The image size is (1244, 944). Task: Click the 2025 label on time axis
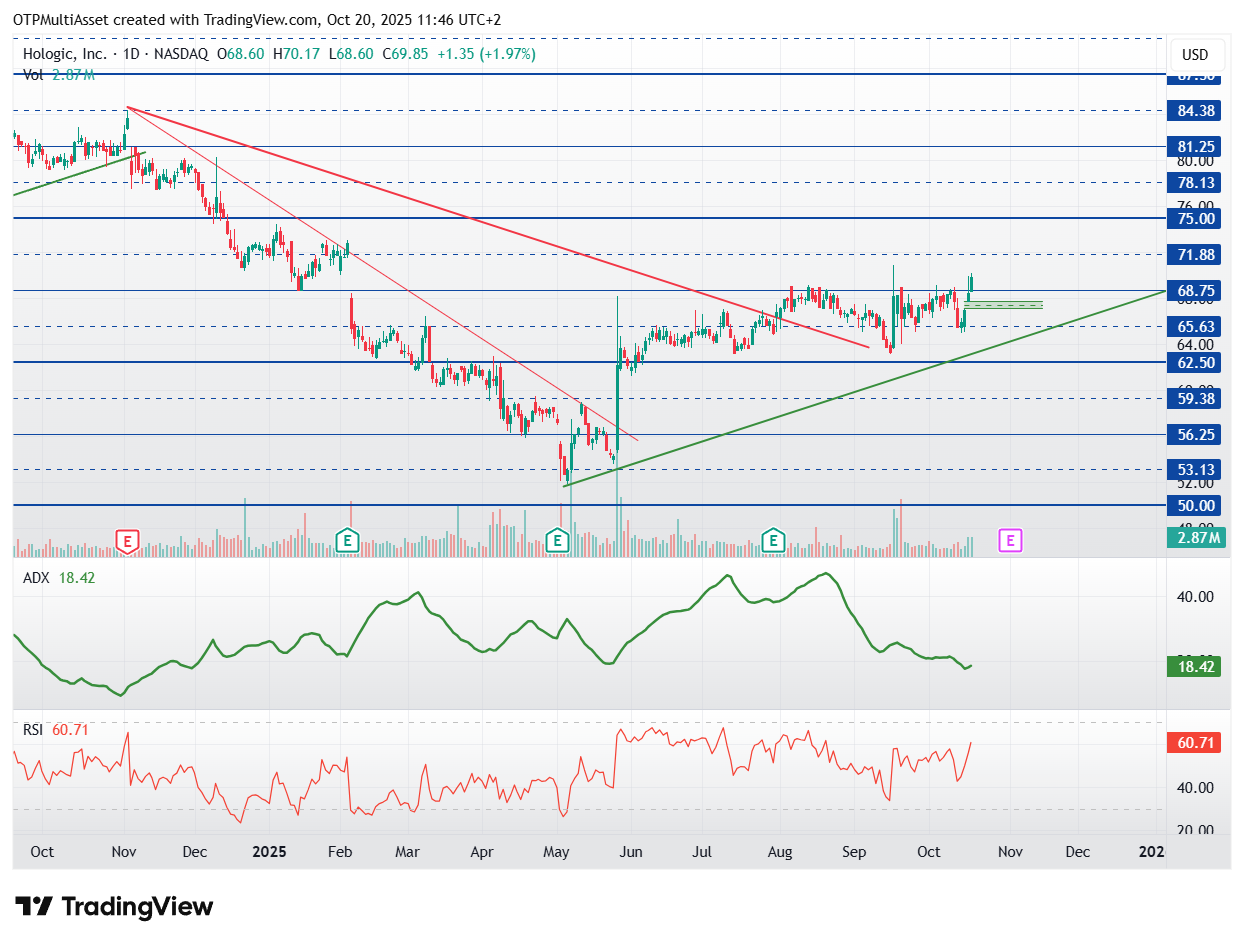coord(269,852)
